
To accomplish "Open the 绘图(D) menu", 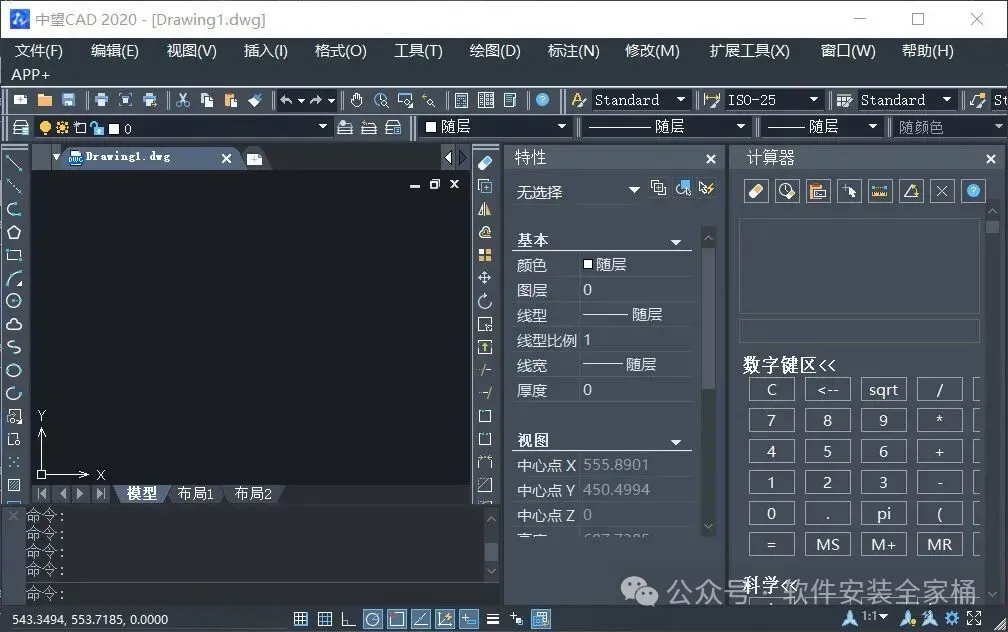I will point(494,50).
